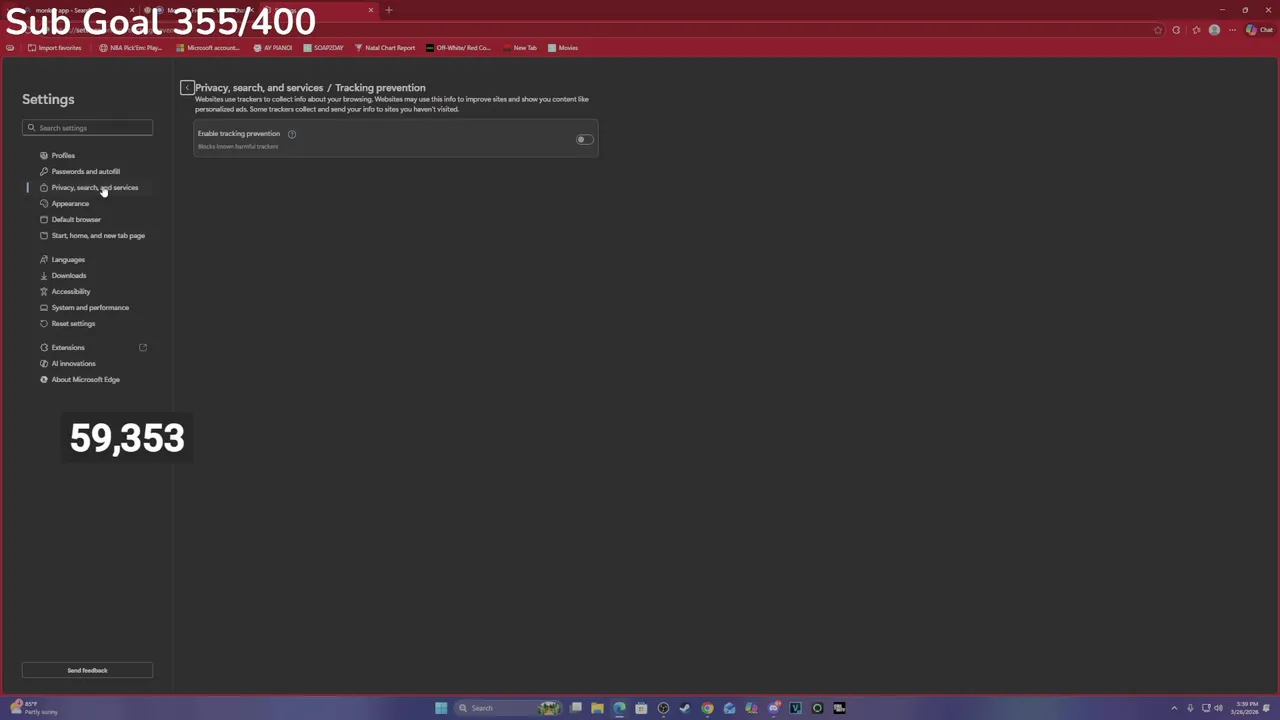The height and width of the screenshot is (720, 1280).
Task: Open the SOAP2DAY bookmark
Action: 323,48
